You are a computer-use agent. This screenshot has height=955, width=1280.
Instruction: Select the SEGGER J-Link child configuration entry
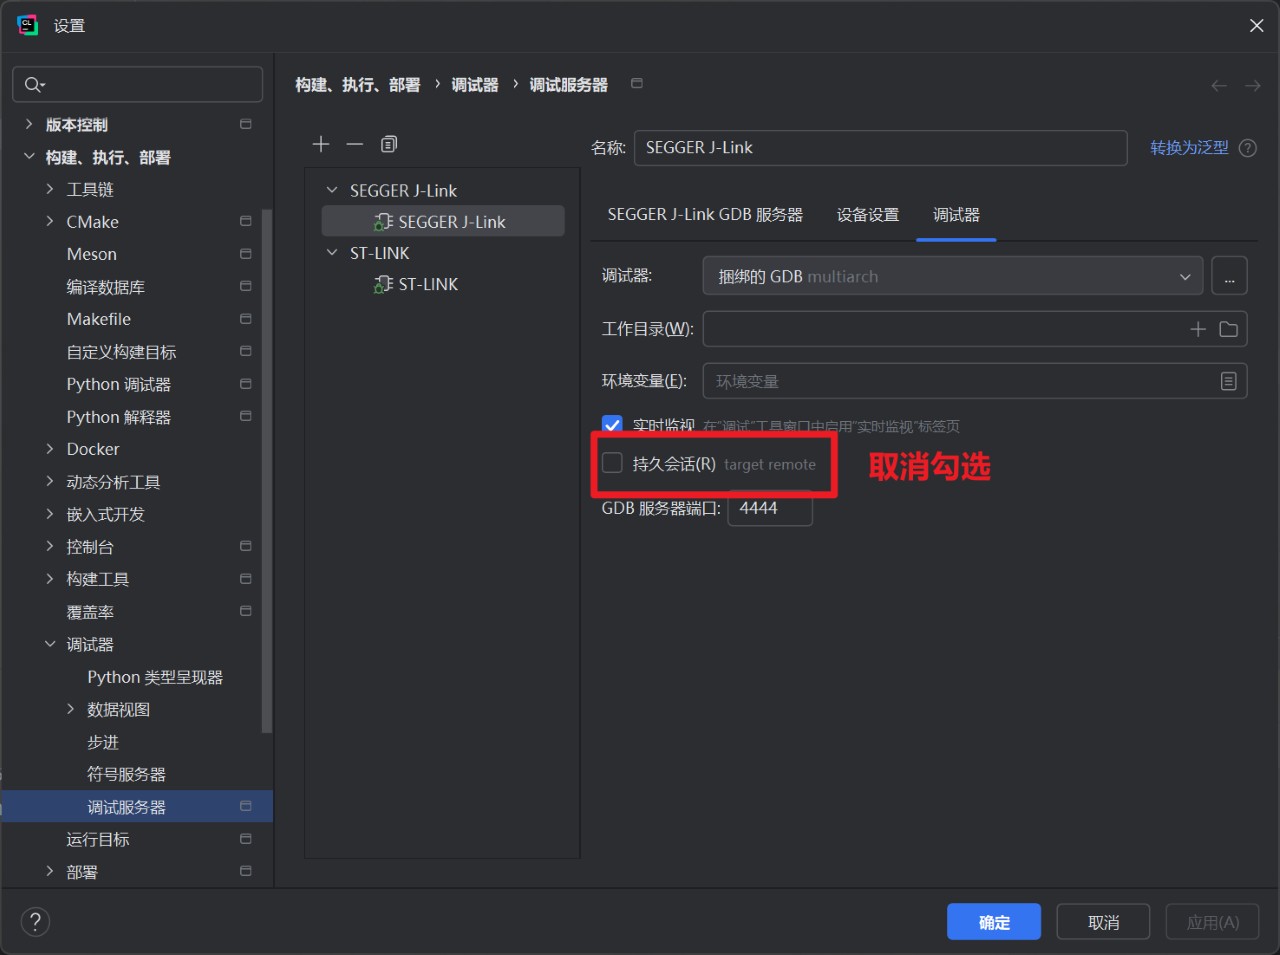[x=443, y=221]
